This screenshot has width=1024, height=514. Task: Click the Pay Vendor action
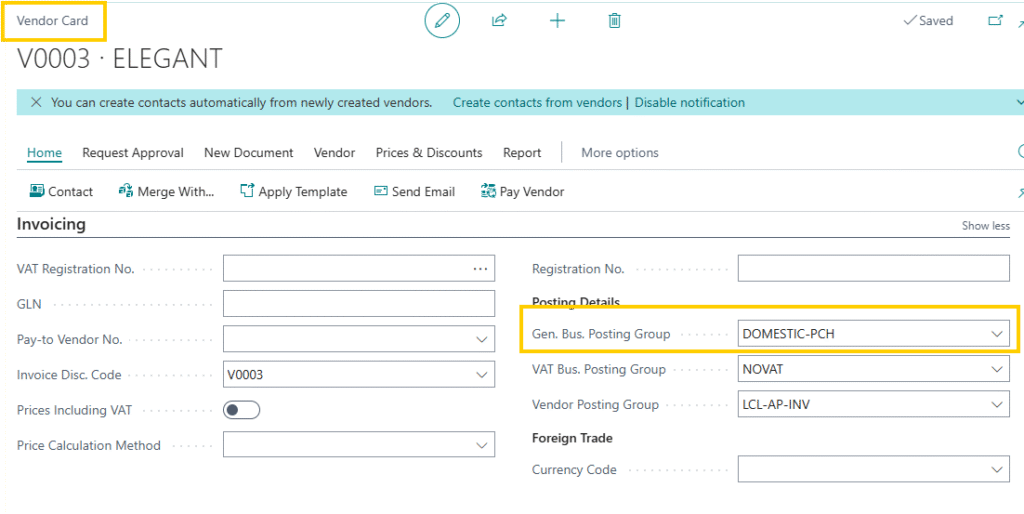point(522,192)
